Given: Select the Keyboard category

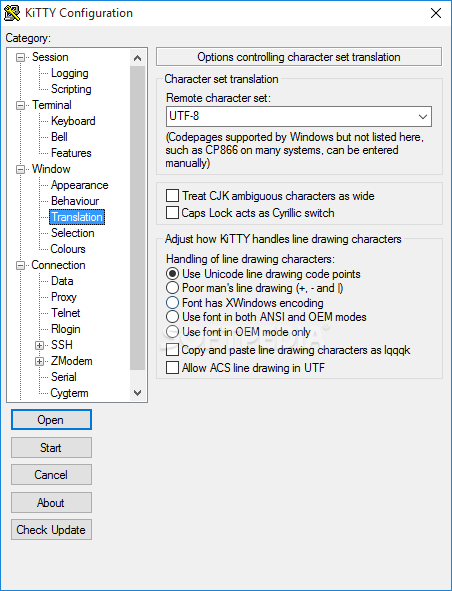Looking at the screenshot, I should click(x=73, y=121).
